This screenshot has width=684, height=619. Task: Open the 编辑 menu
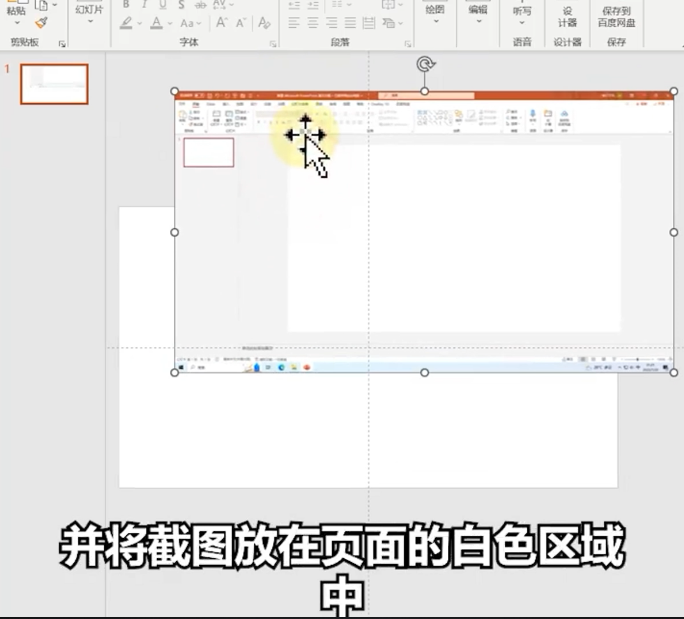(478, 12)
